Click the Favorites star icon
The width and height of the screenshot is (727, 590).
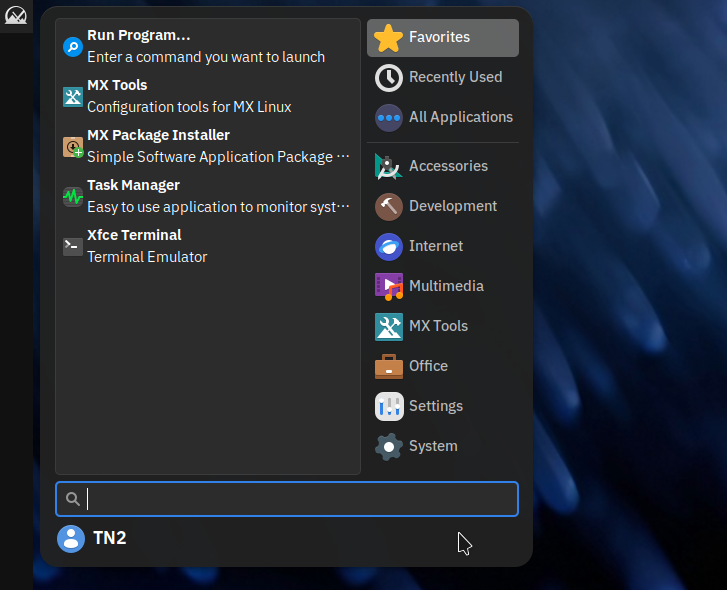point(389,38)
